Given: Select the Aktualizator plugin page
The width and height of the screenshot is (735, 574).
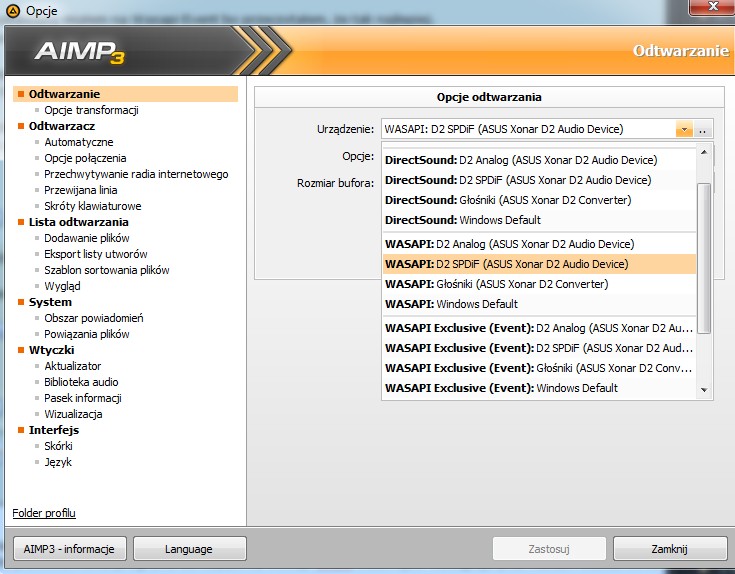Looking at the screenshot, I should coord(73,366).
